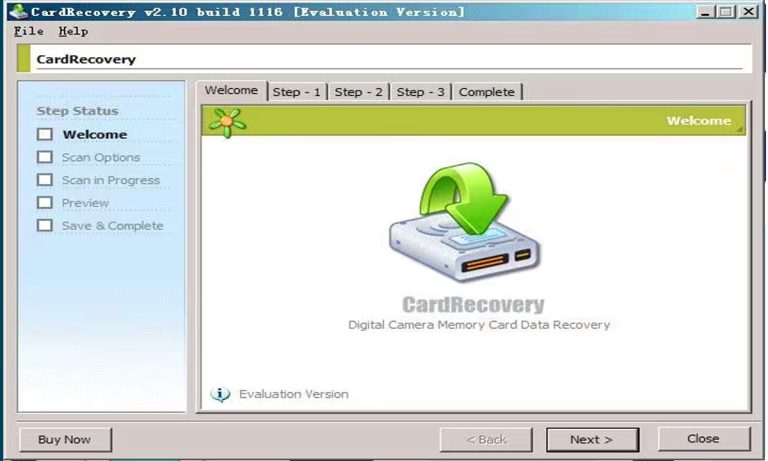
Task: Click the Close button at bottom
Action: click(x=703, y=438)
